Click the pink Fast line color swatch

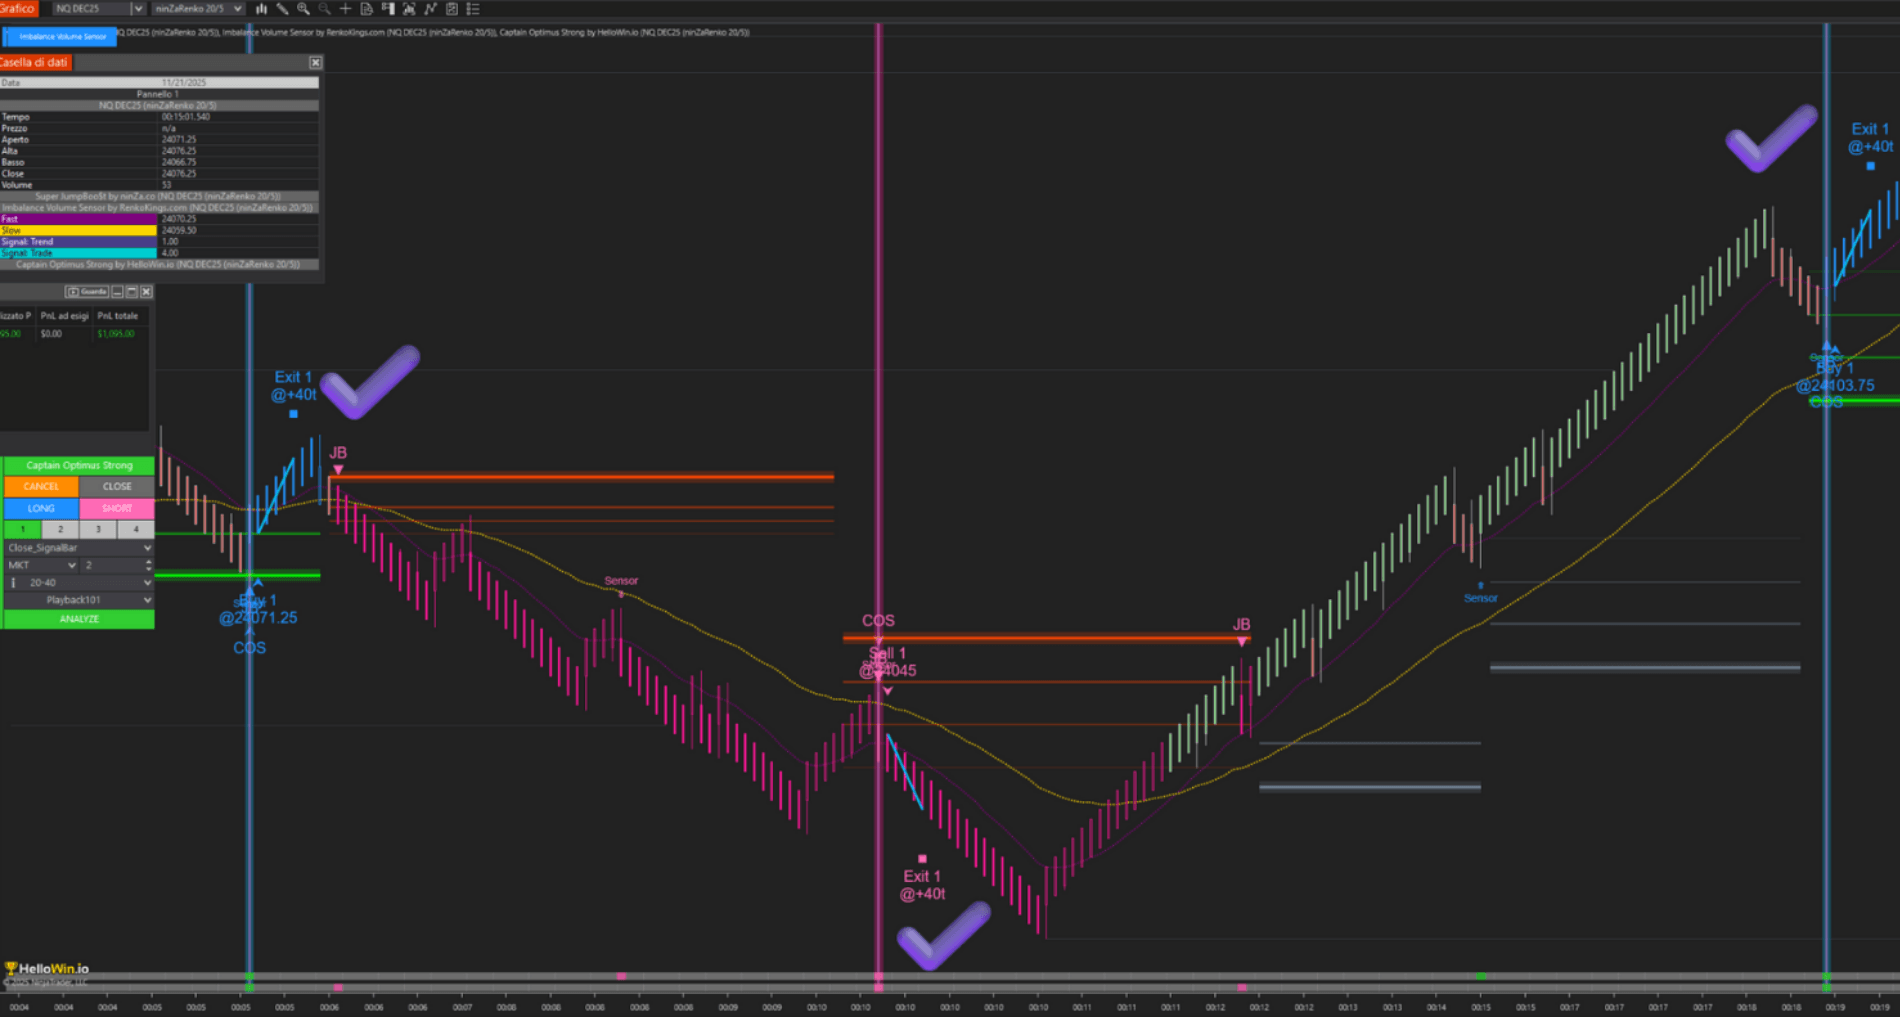79,219
